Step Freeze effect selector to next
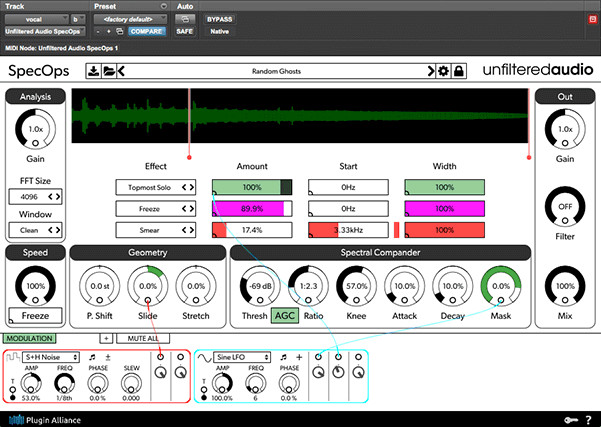 [x=192, y=209]
